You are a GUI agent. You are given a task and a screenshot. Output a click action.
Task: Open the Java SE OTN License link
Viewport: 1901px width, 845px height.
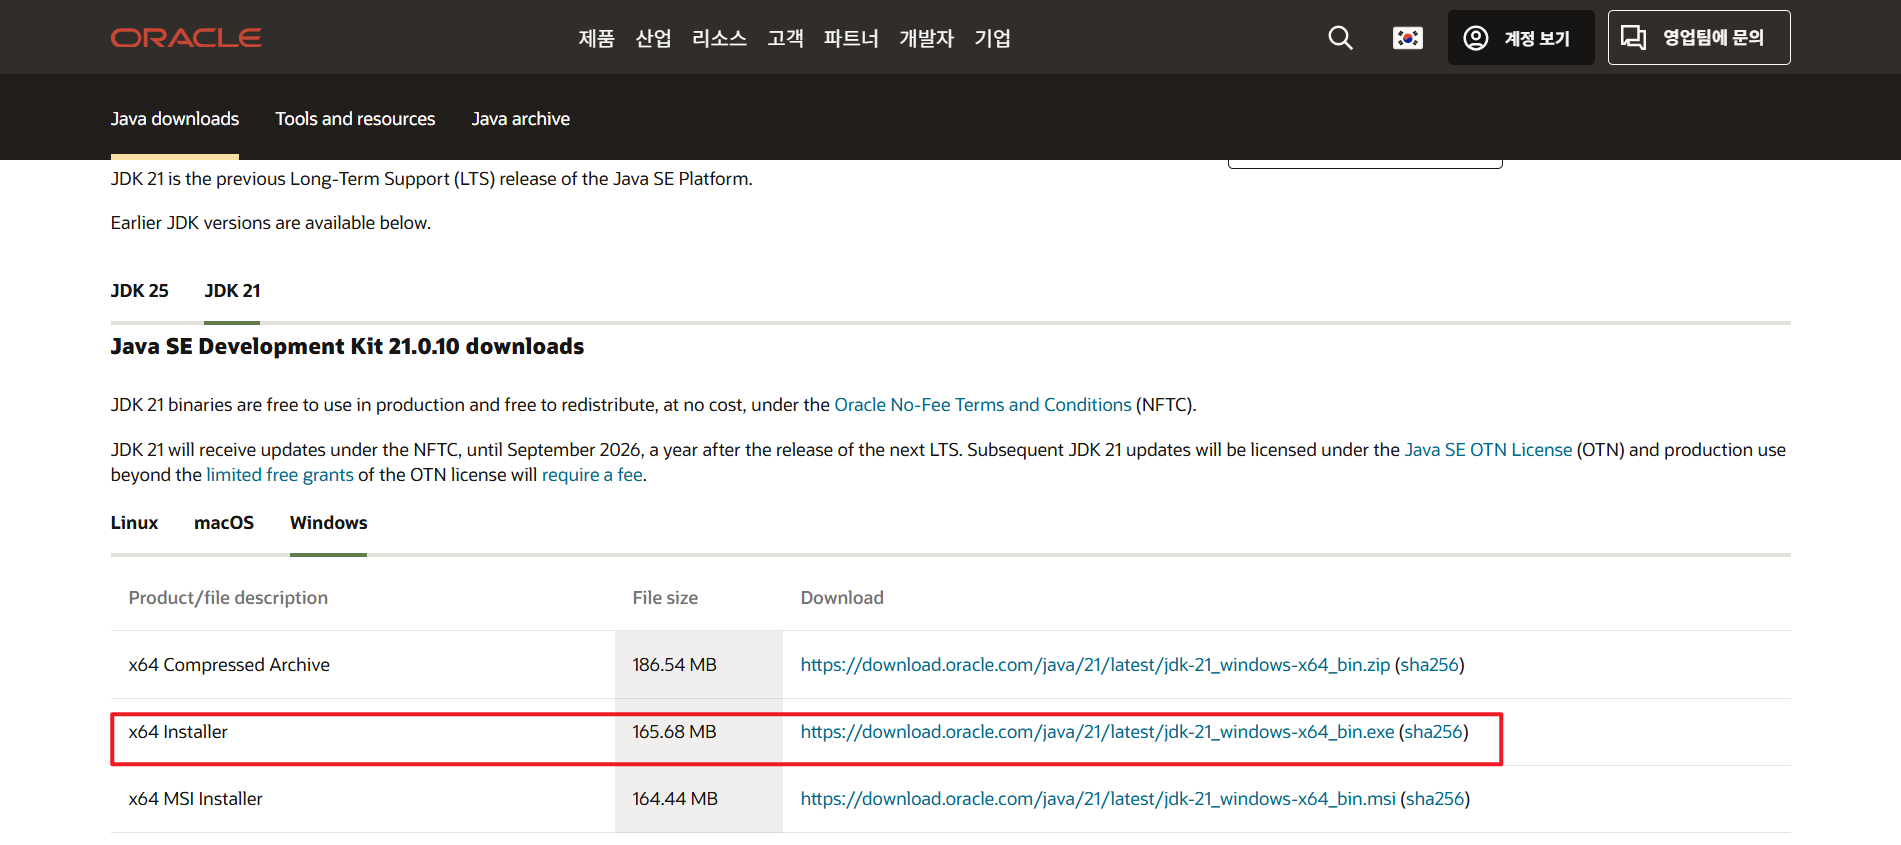tap(1488, 450)
